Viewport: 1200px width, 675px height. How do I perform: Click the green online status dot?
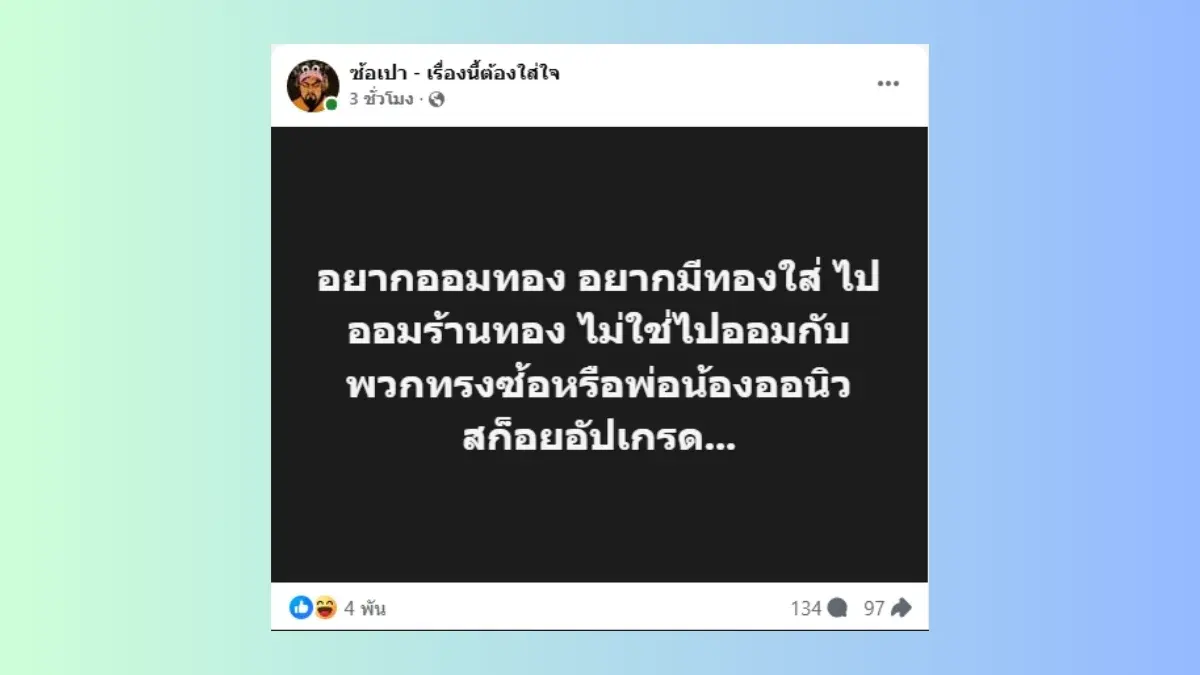click(331, 104)
